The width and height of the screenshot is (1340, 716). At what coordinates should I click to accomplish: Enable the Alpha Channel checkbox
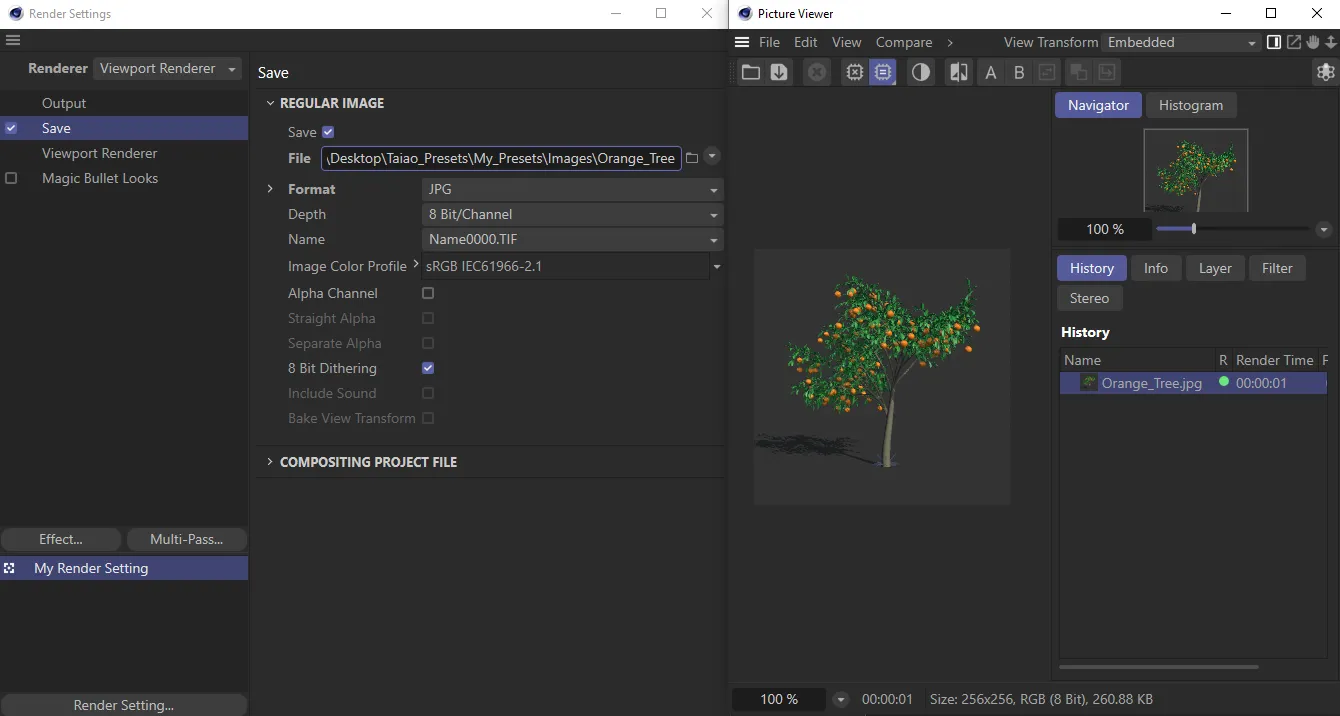(428, 293)
